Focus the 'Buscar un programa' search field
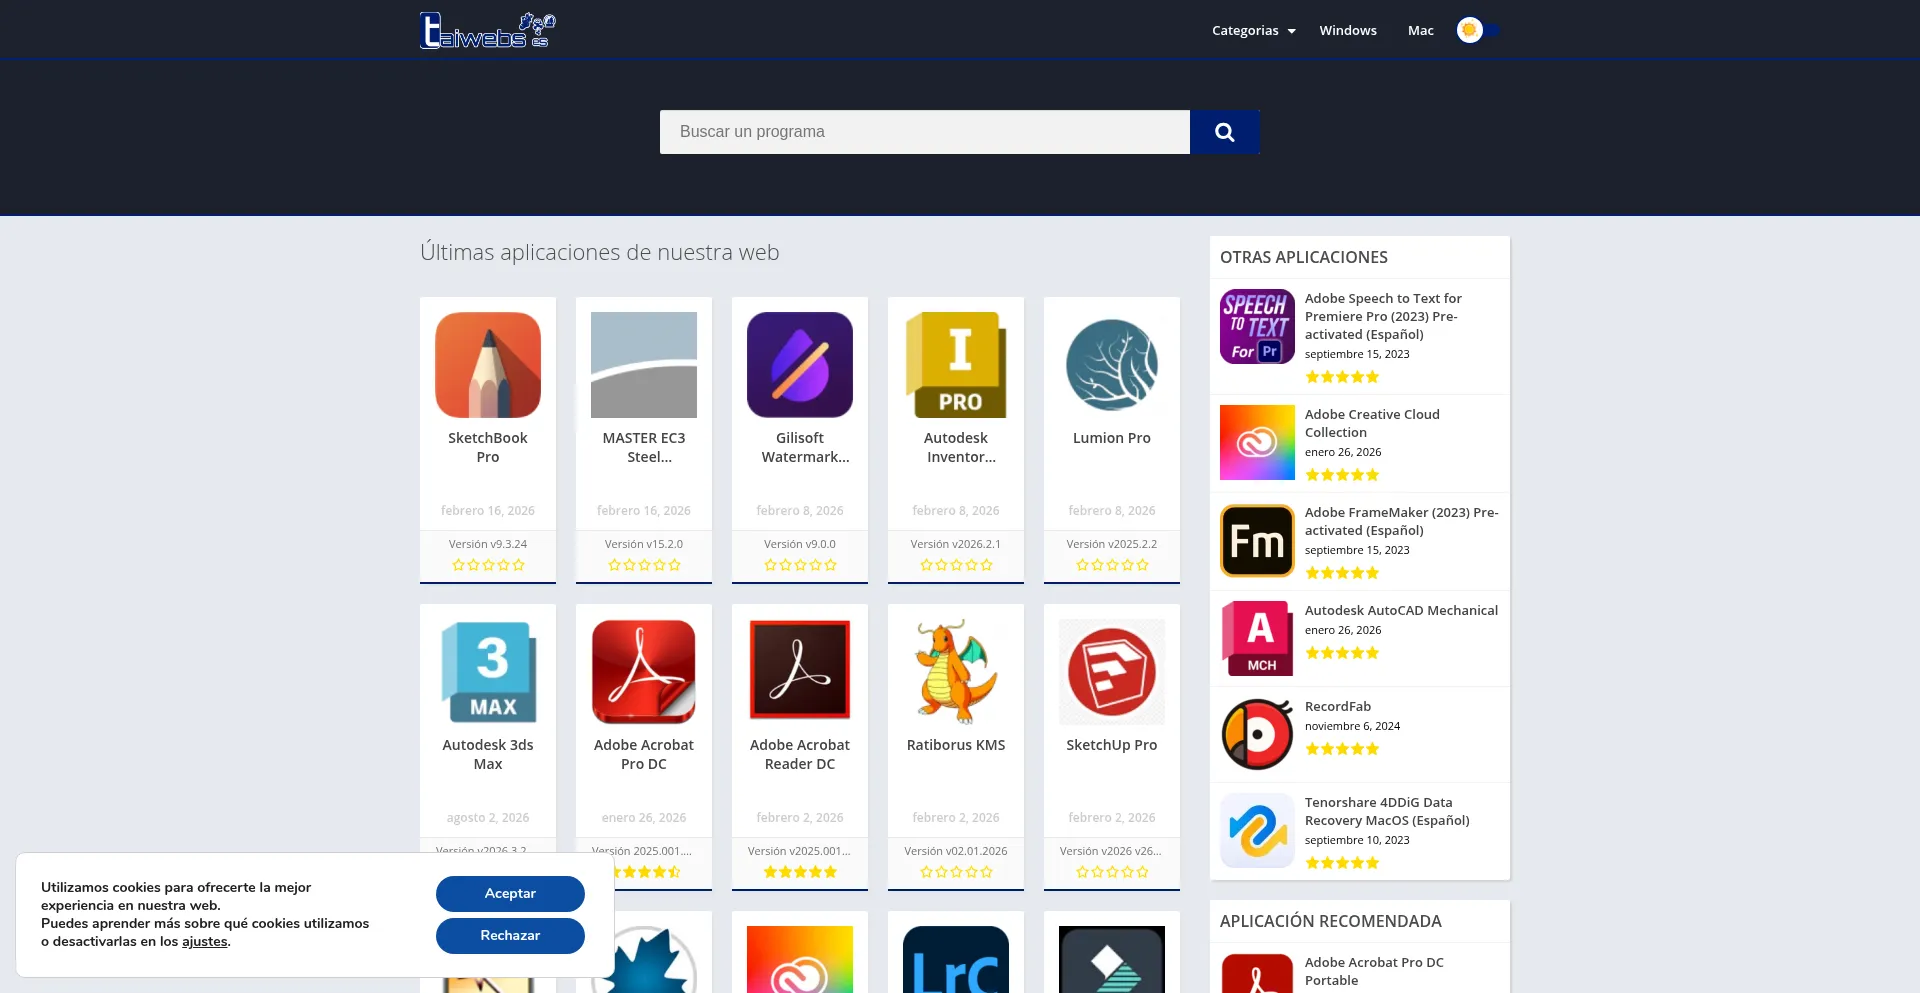Screen dimensions: 1920x993 tap(925, 132)
